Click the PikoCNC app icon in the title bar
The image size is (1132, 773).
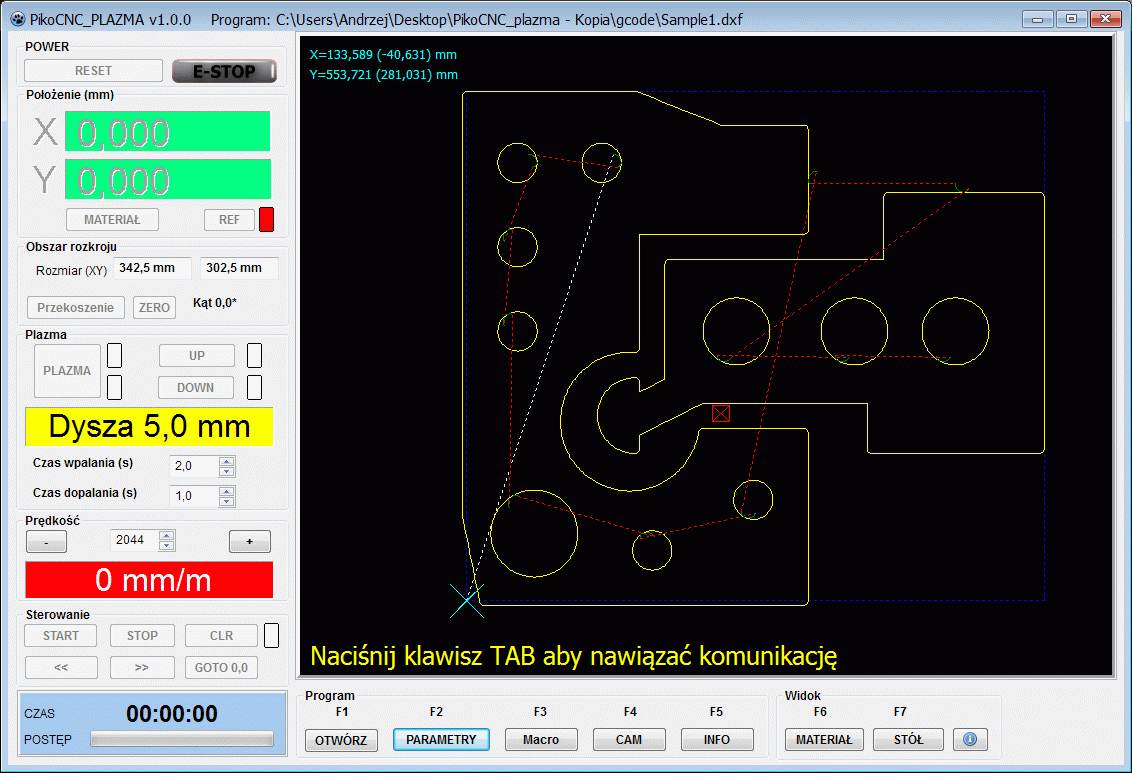tap(17, 19)
